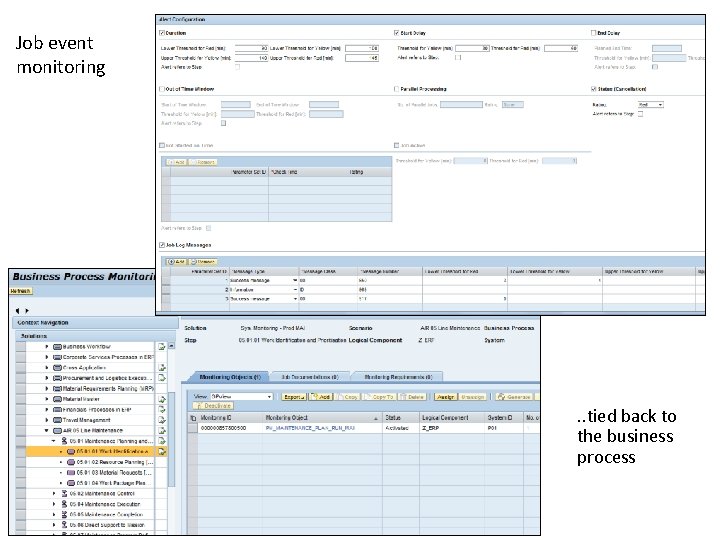720x540 pixels.
Task: Click Add in Monitoring Objects toolbar
Action: coord(321,397)
